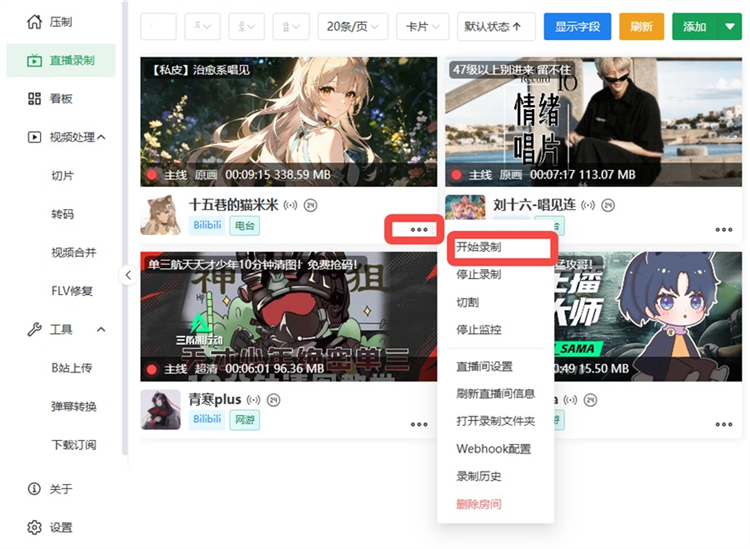750x549 pixels.
Task: Collapse the sidebar with arrow handle
Action: point(128,275)
